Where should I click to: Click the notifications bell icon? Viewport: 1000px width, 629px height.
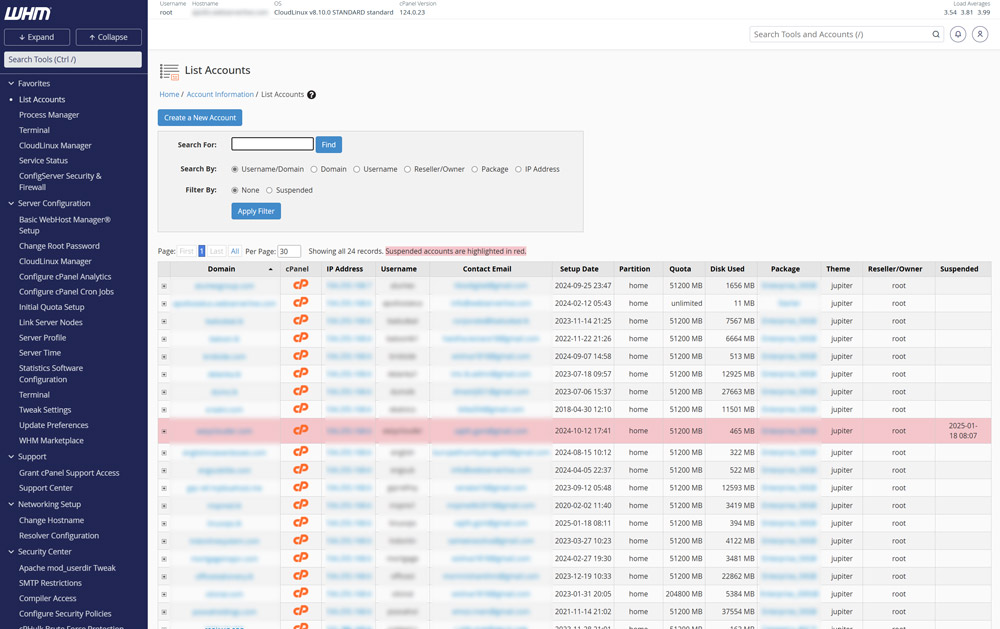click(x=957, y=34)
